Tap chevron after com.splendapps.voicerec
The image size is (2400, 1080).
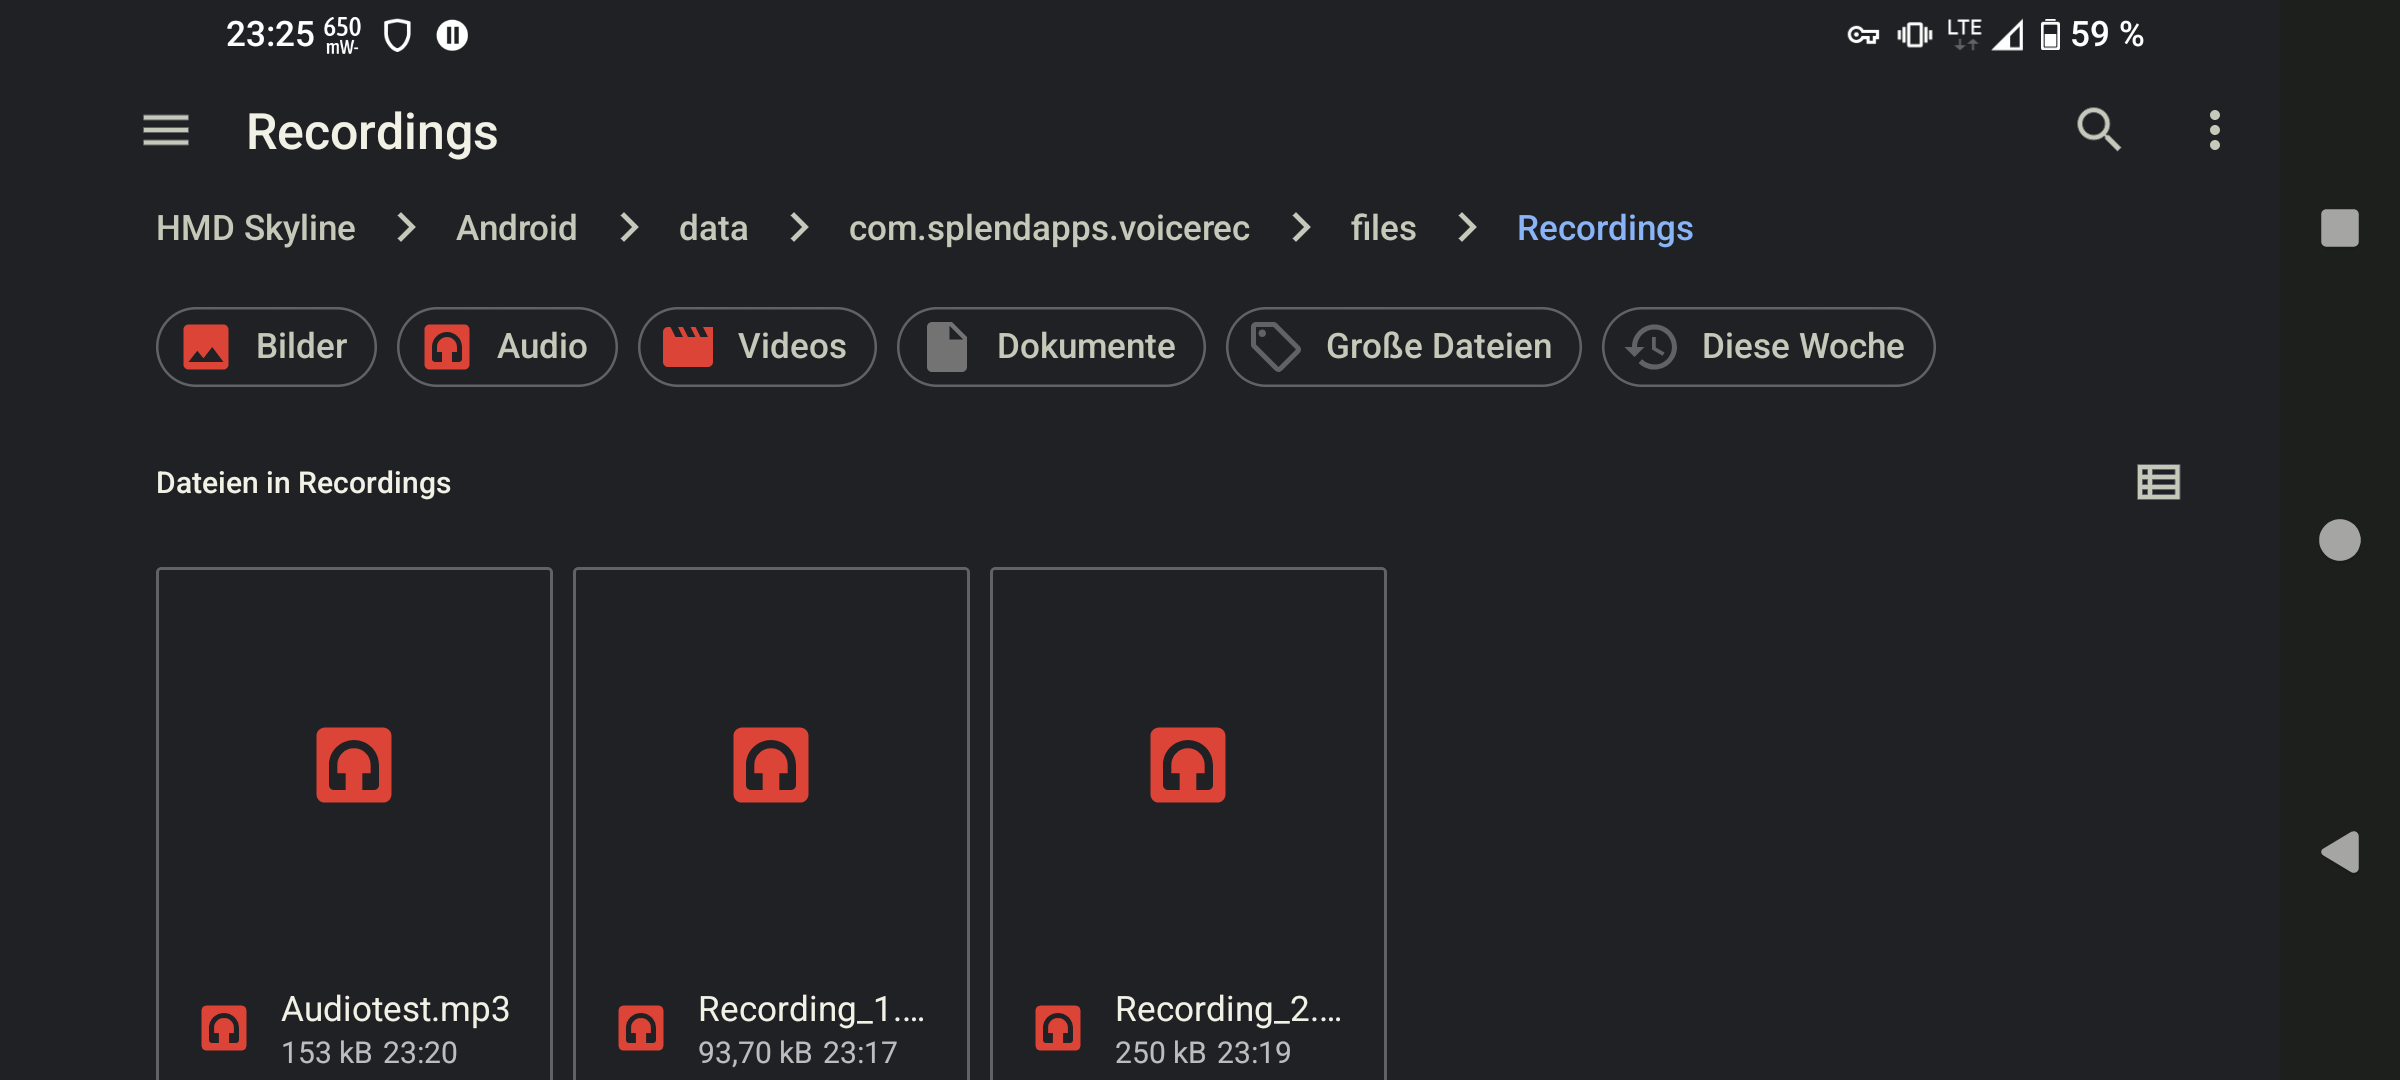tap(1301, 228)
